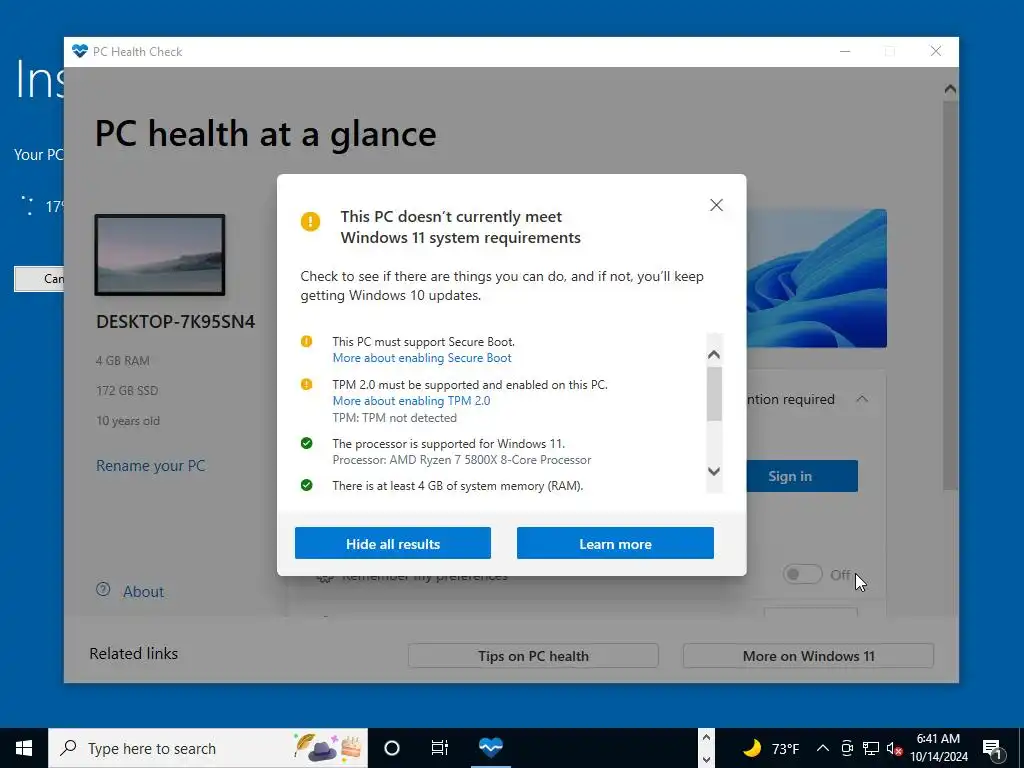Click the warning icon beside the Secure Boot requirement
Viewport: 1024px width, 768px height.
[x=306, y=342]
